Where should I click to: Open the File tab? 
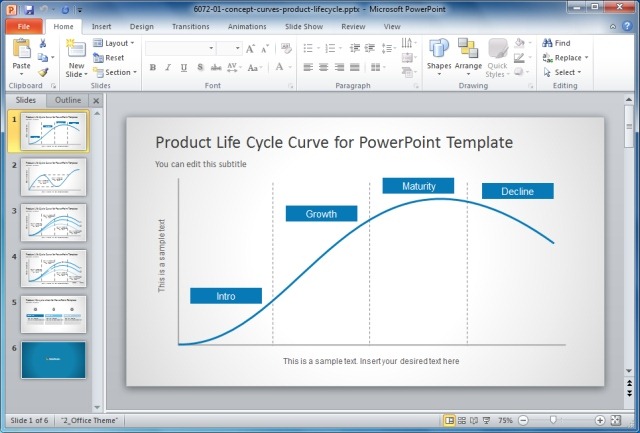[x=24, y=27]
